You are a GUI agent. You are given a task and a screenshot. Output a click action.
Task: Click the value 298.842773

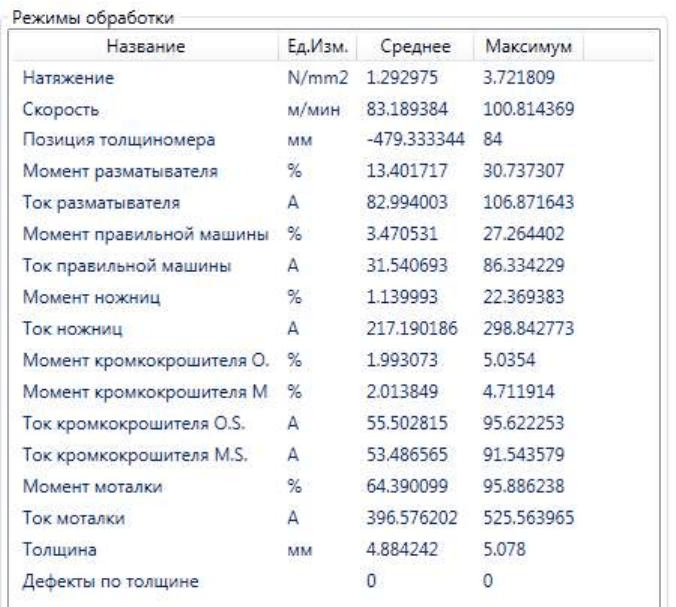tap(529, 328)
